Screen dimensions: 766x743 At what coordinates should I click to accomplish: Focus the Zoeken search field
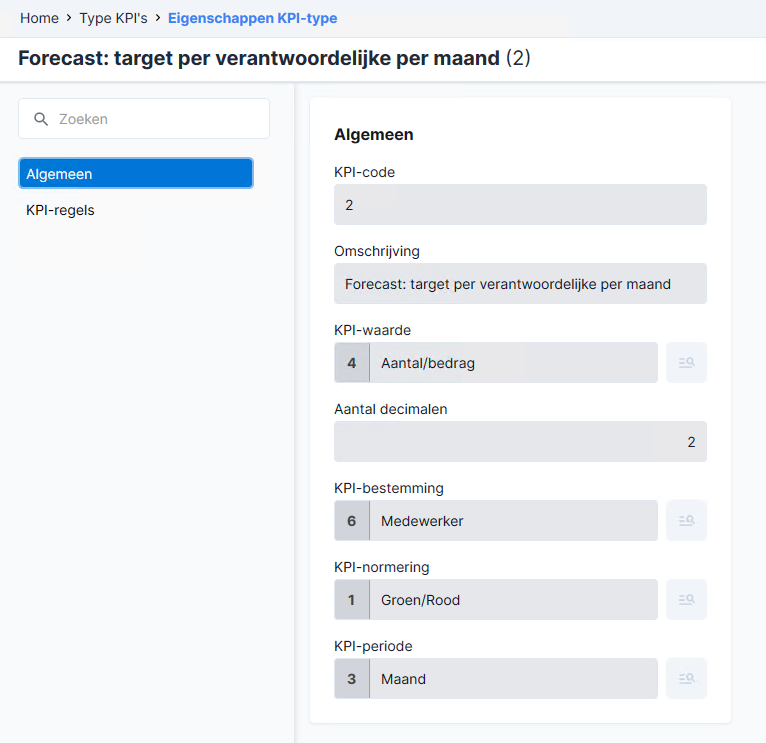[144, 119]
